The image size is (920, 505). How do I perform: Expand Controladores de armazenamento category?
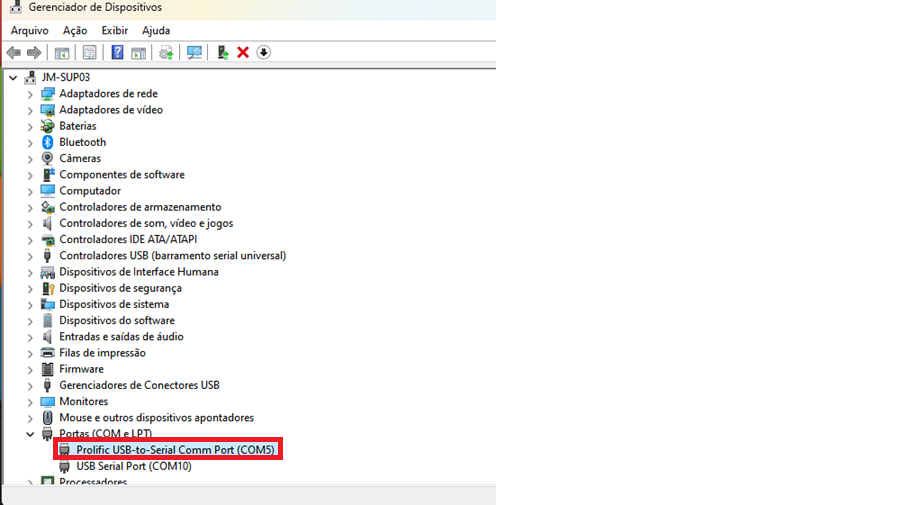(30, 207)
